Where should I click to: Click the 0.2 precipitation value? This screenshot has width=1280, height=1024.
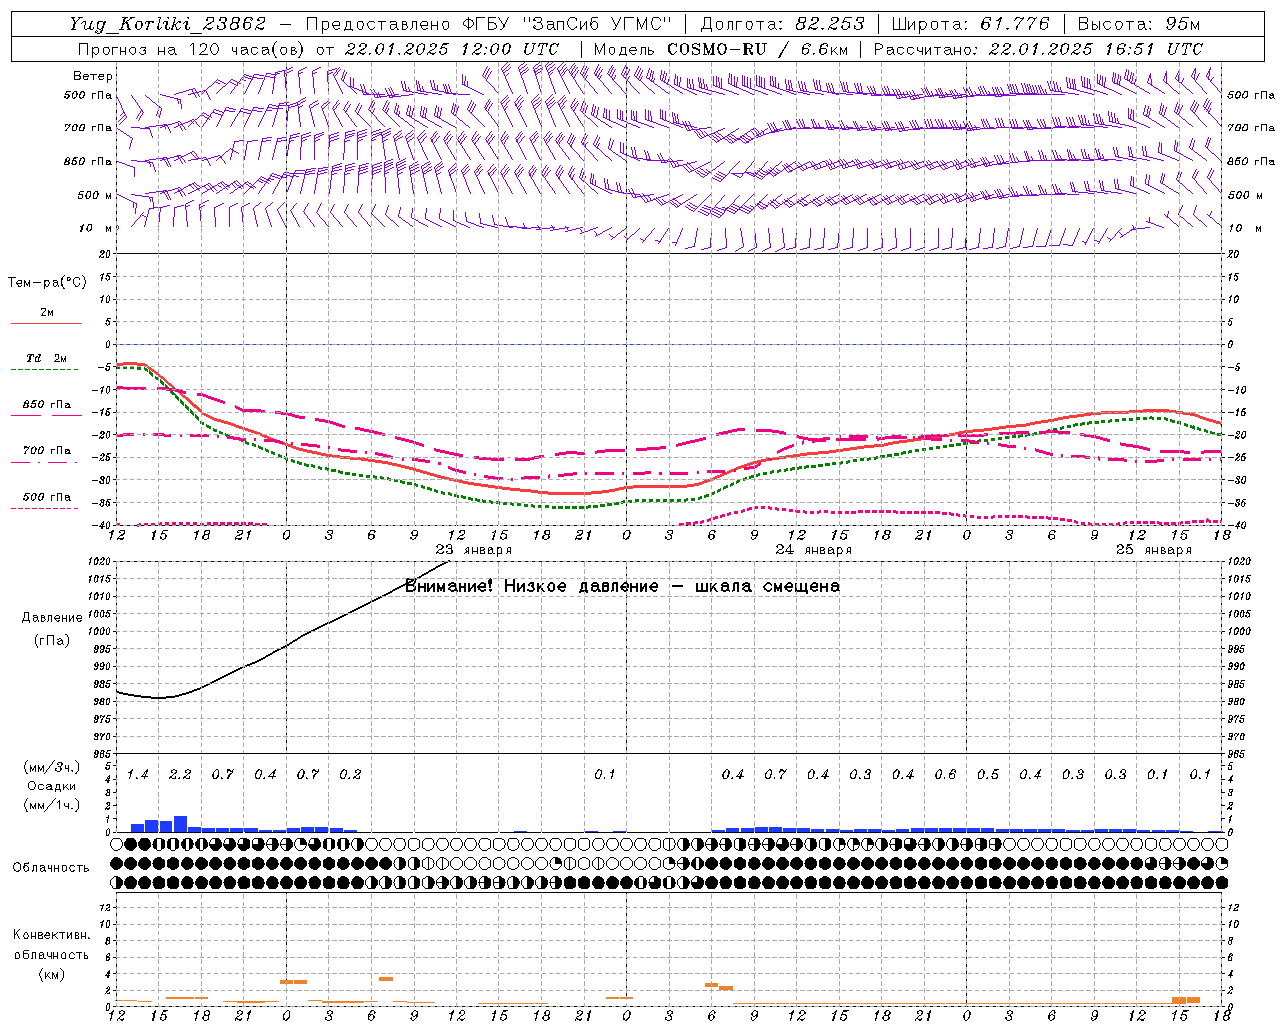[x=350, y=775]
